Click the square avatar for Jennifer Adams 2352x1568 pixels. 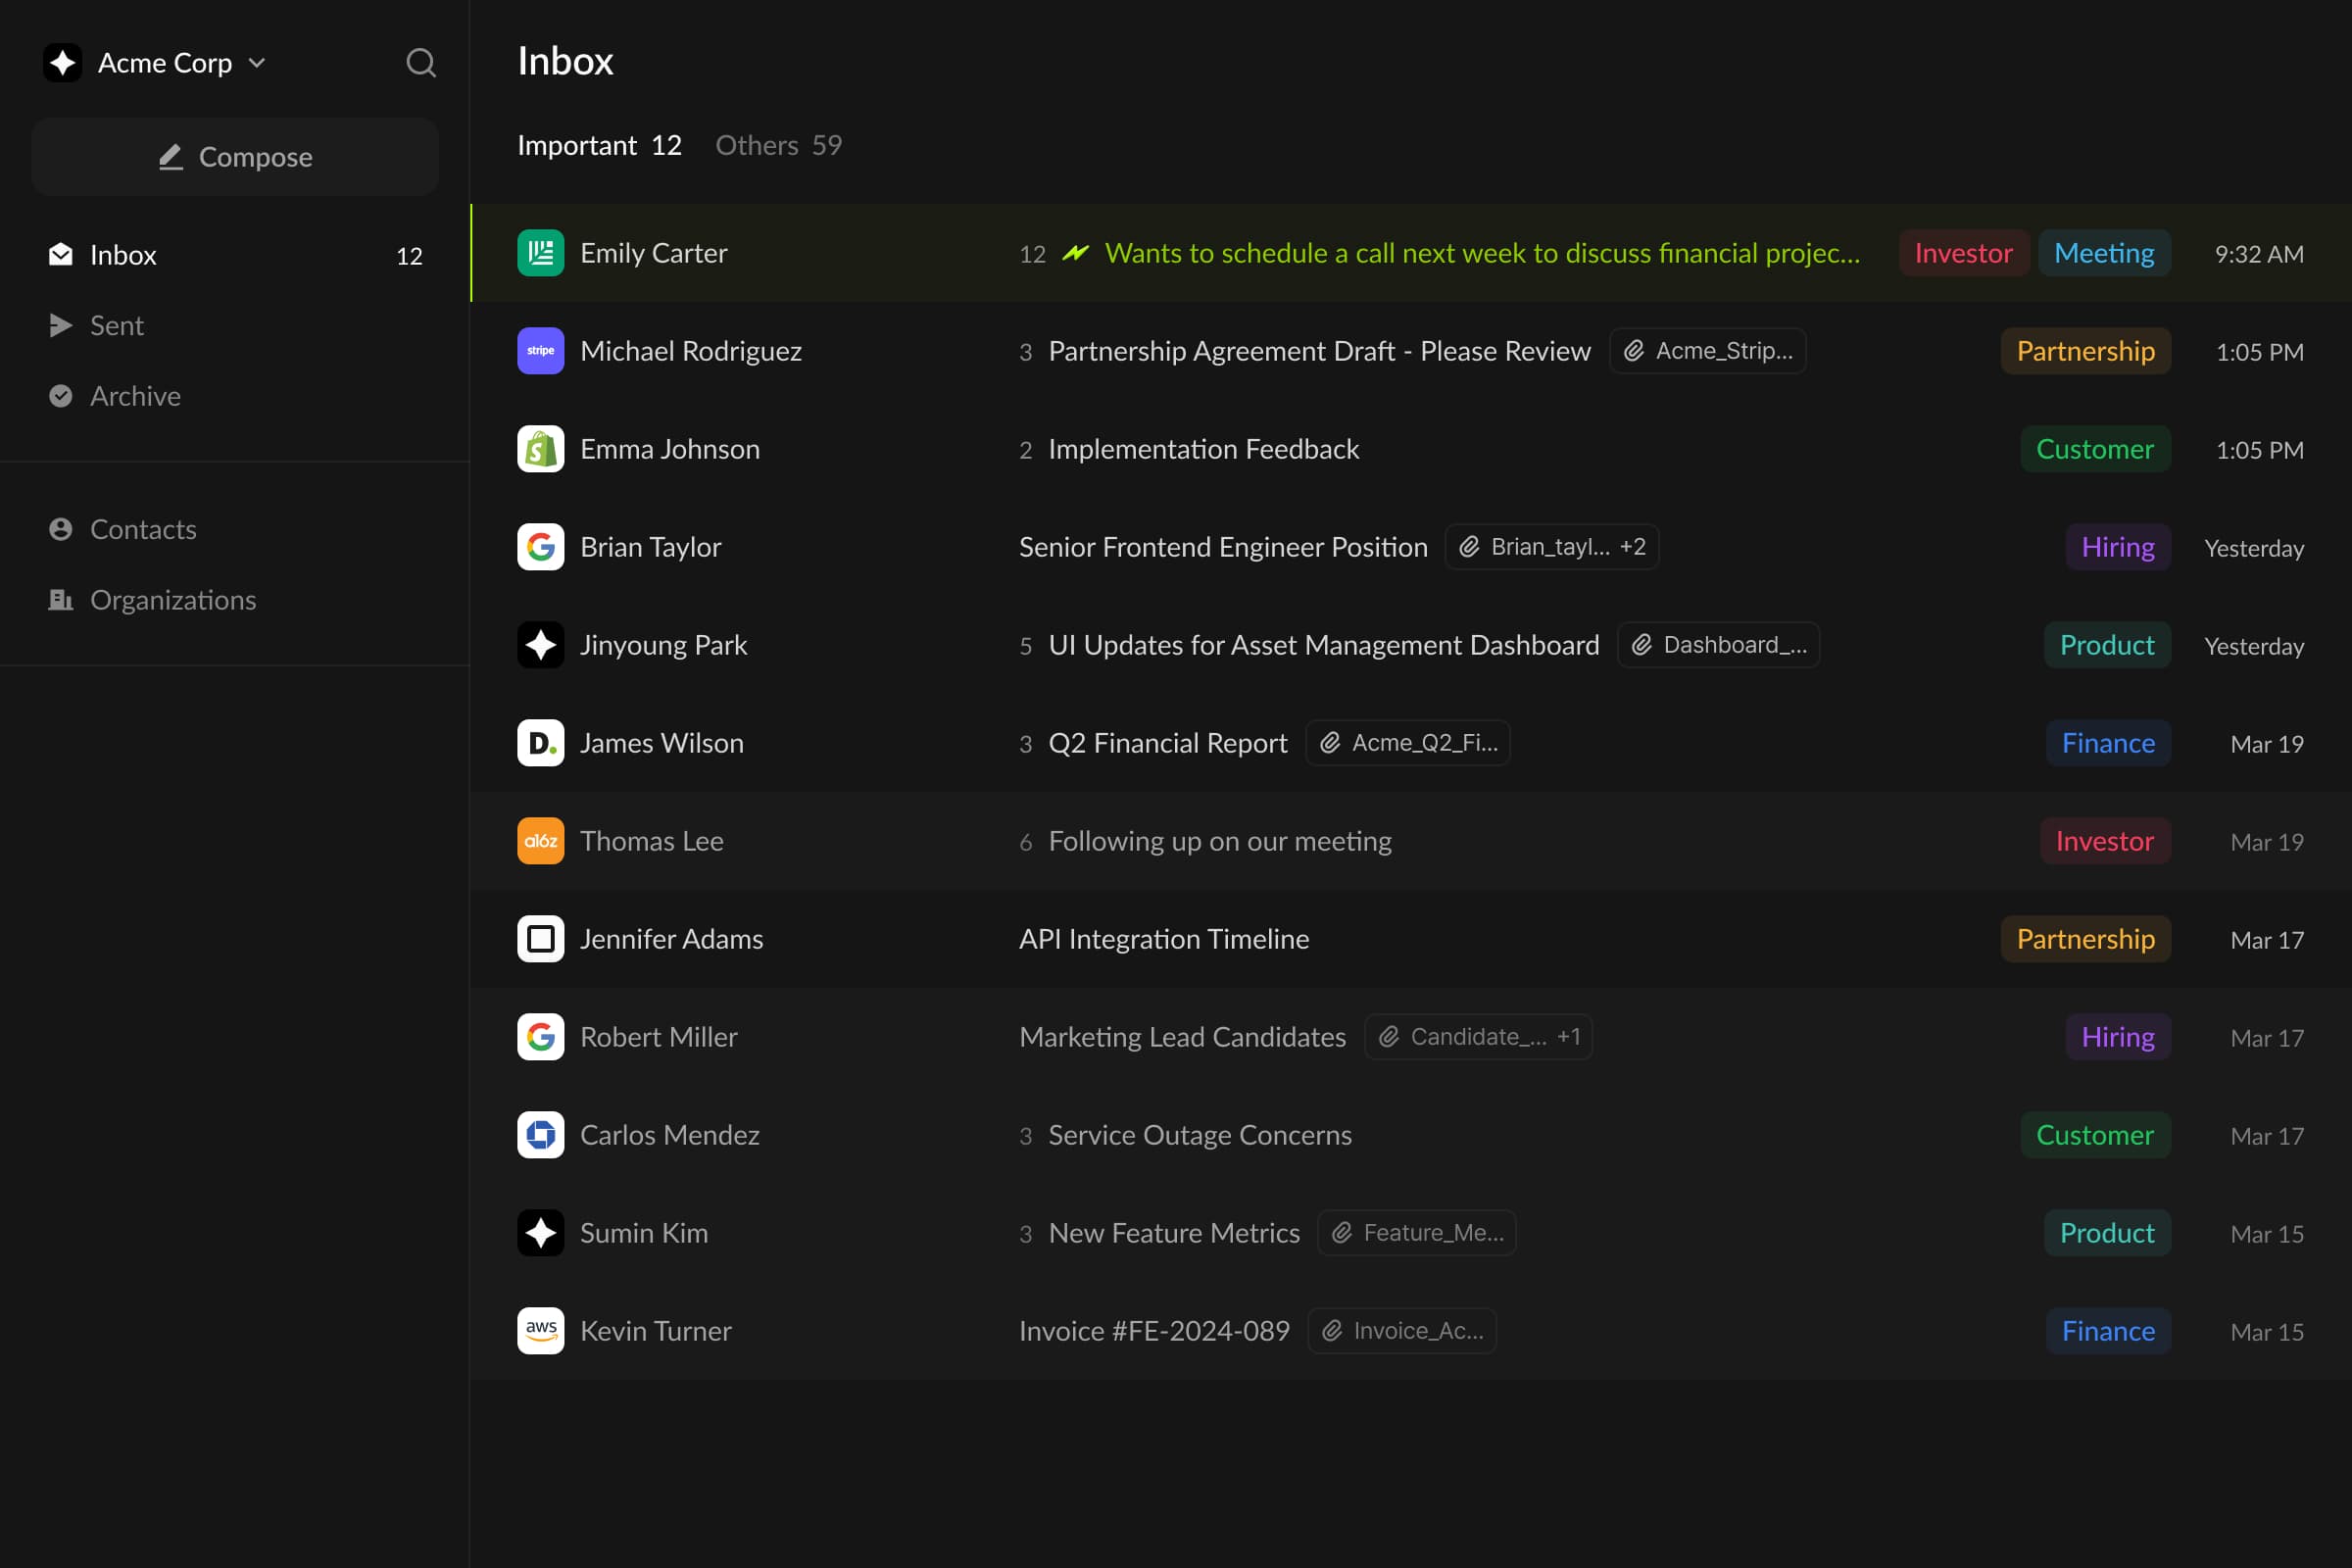pyautogui.click(x=541, y=939)
